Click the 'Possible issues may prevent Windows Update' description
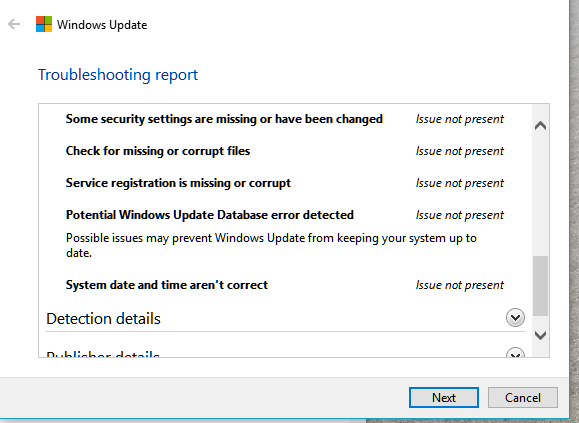 coord(271,245)
